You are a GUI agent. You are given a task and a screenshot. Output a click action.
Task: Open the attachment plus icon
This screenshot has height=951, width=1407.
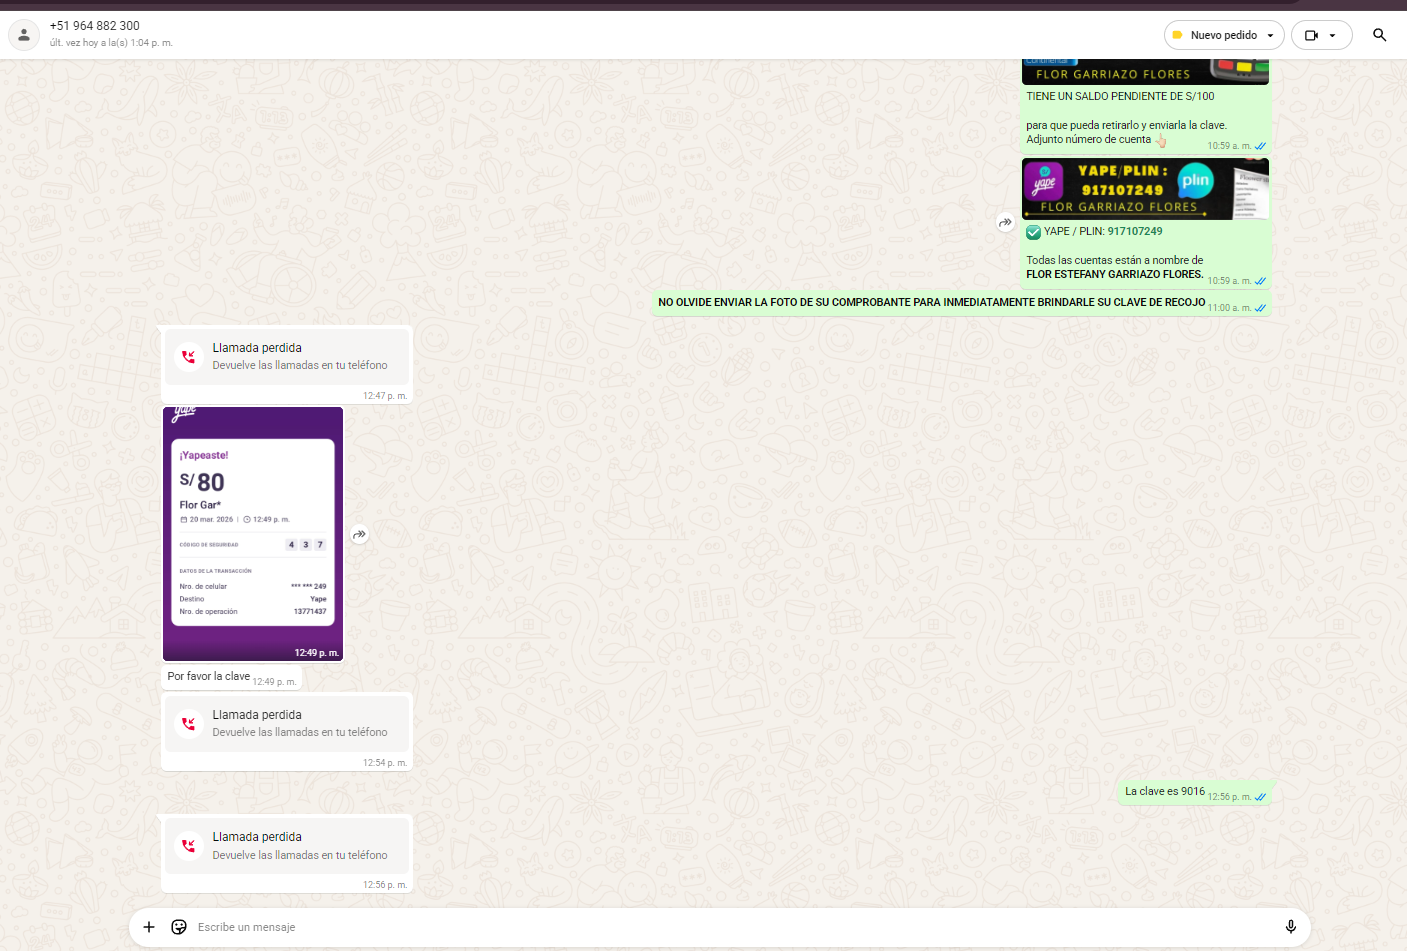pyautogui.click(x=149, y=927)
